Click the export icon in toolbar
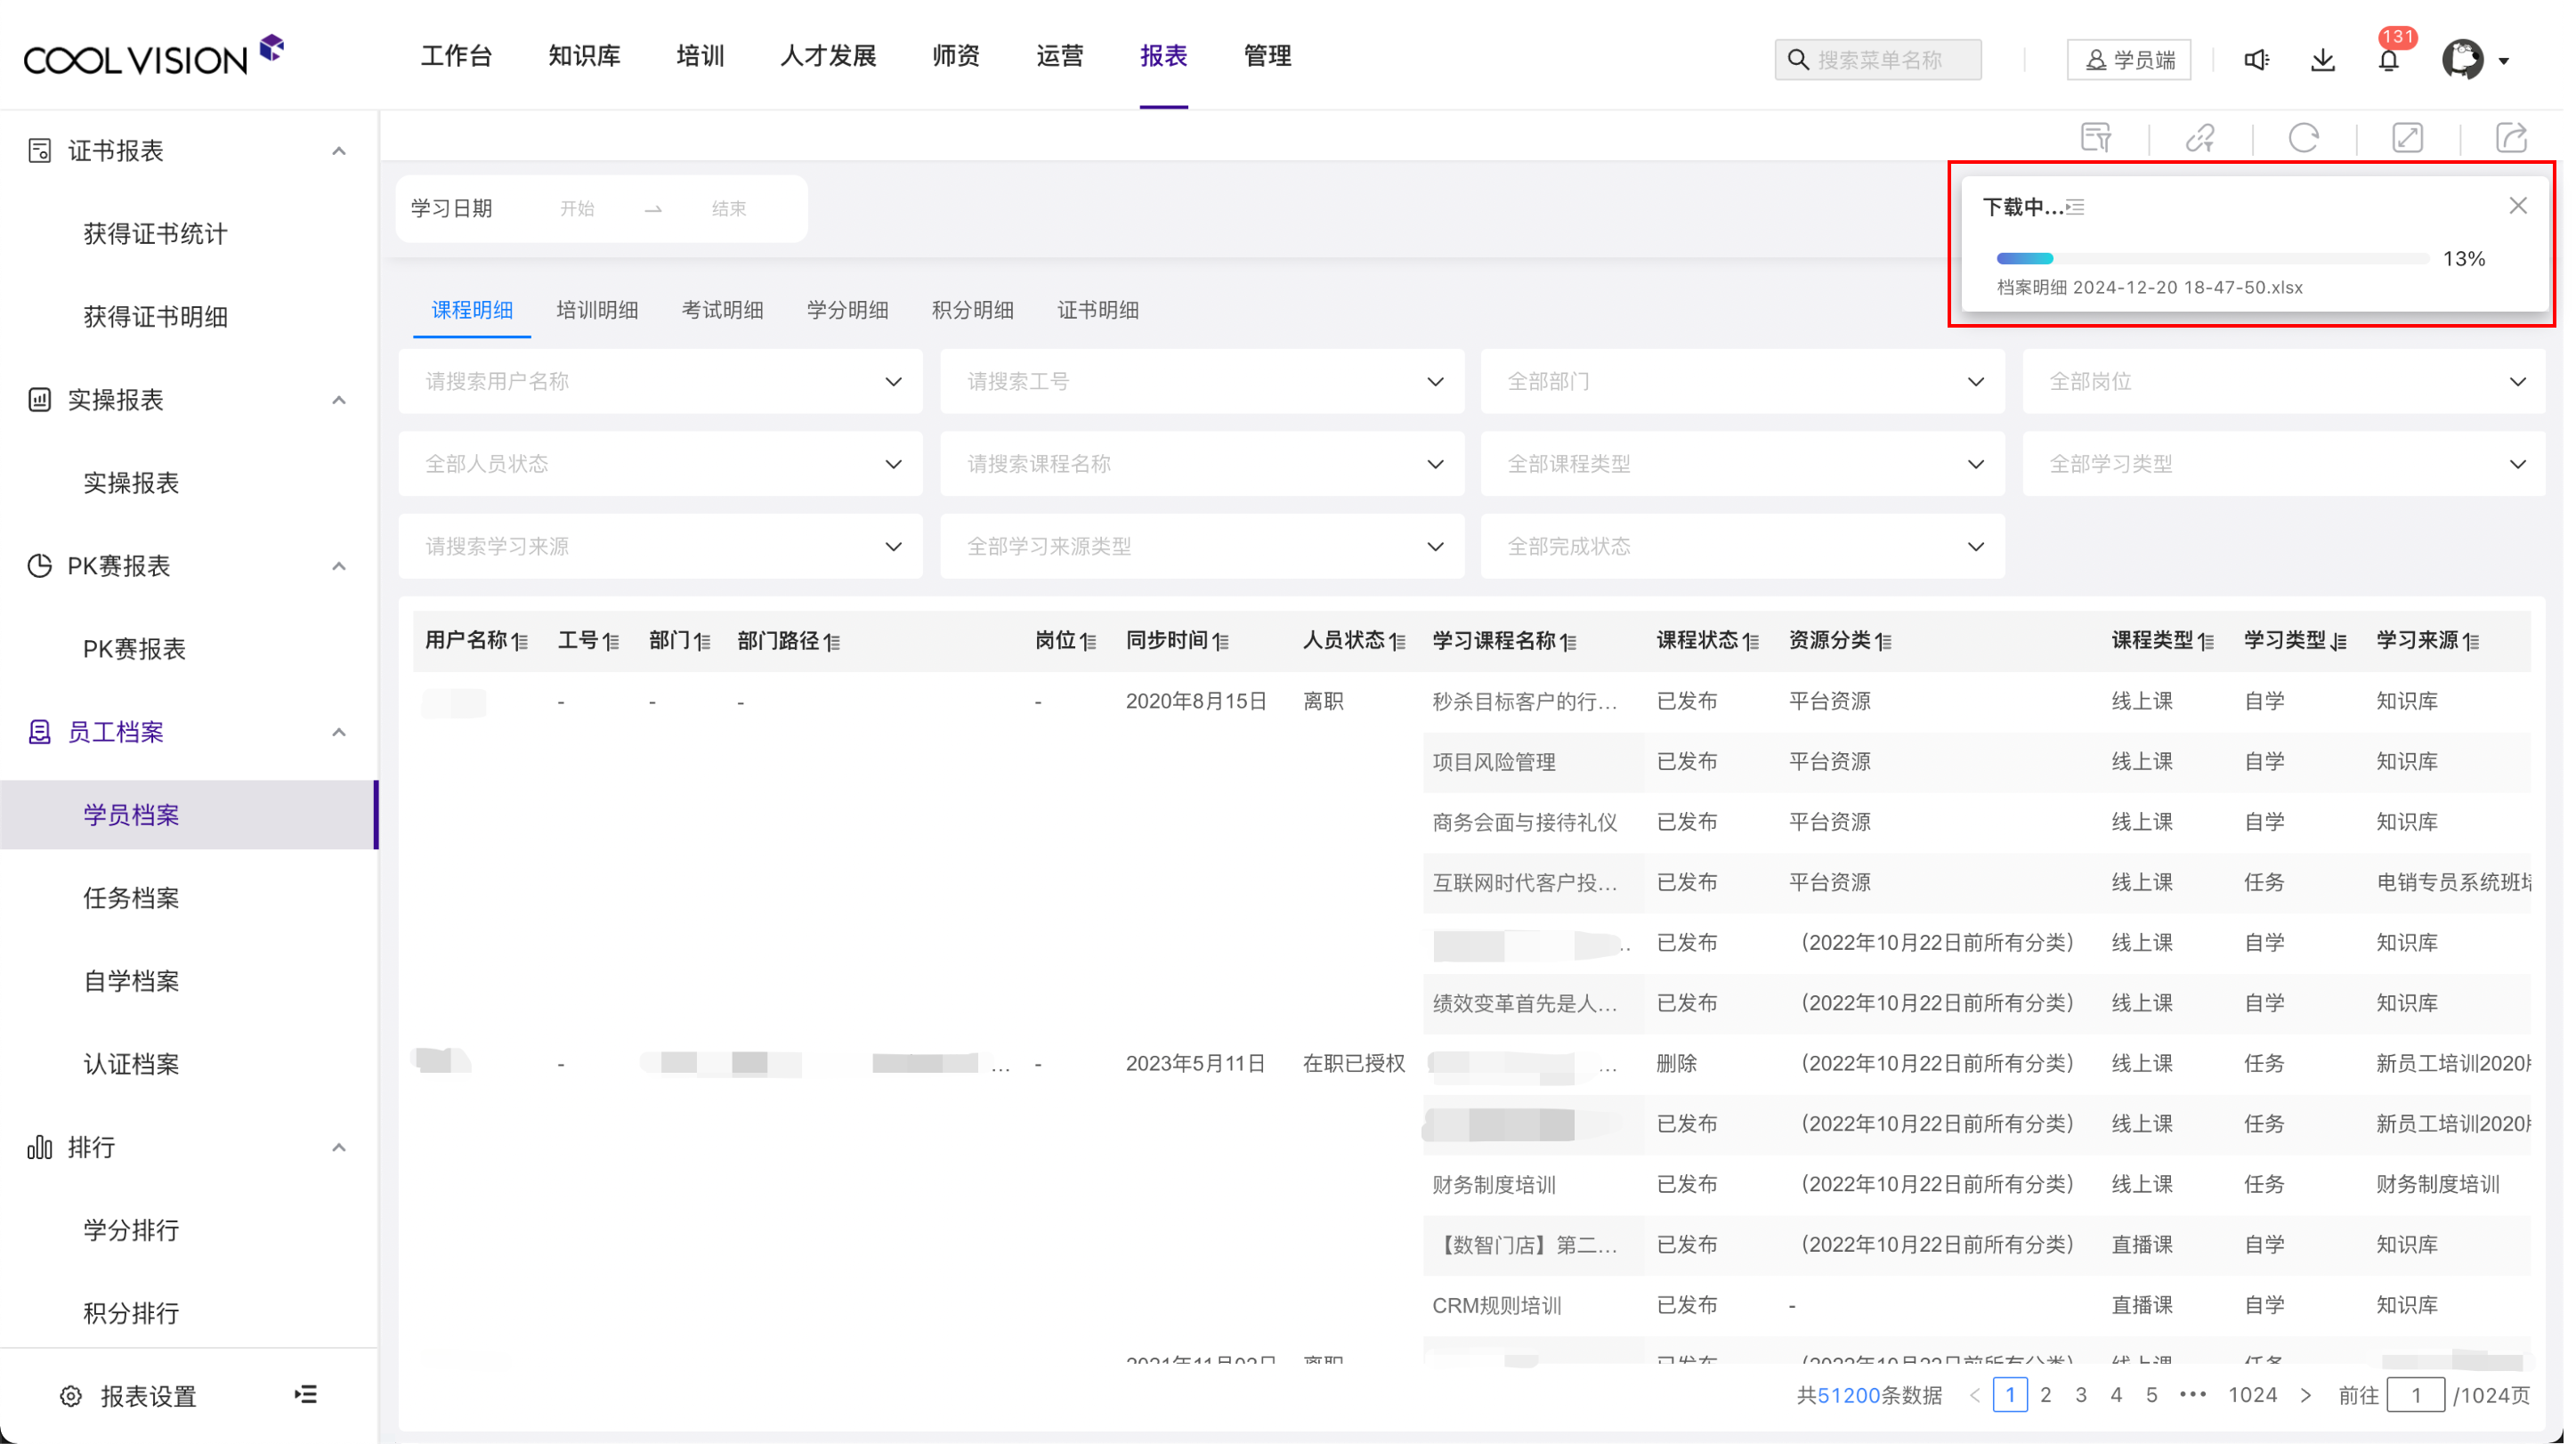The image size is (2576, 1444). 2512,137
